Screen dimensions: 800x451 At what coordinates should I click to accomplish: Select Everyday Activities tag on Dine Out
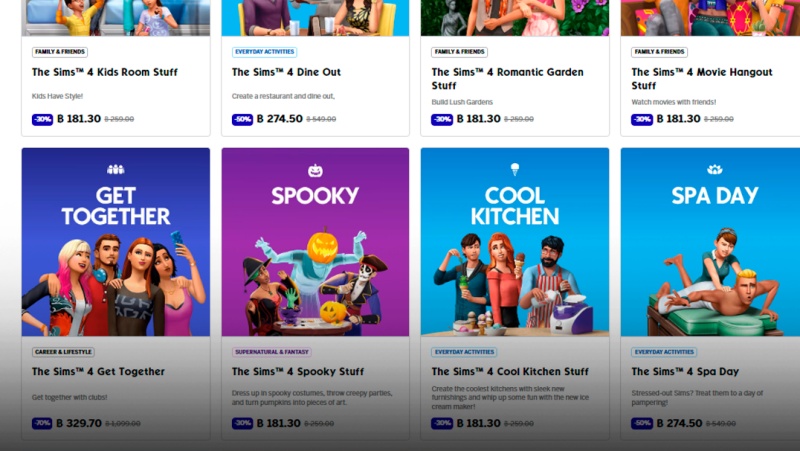pyautogui.click(x=264, y=52)
